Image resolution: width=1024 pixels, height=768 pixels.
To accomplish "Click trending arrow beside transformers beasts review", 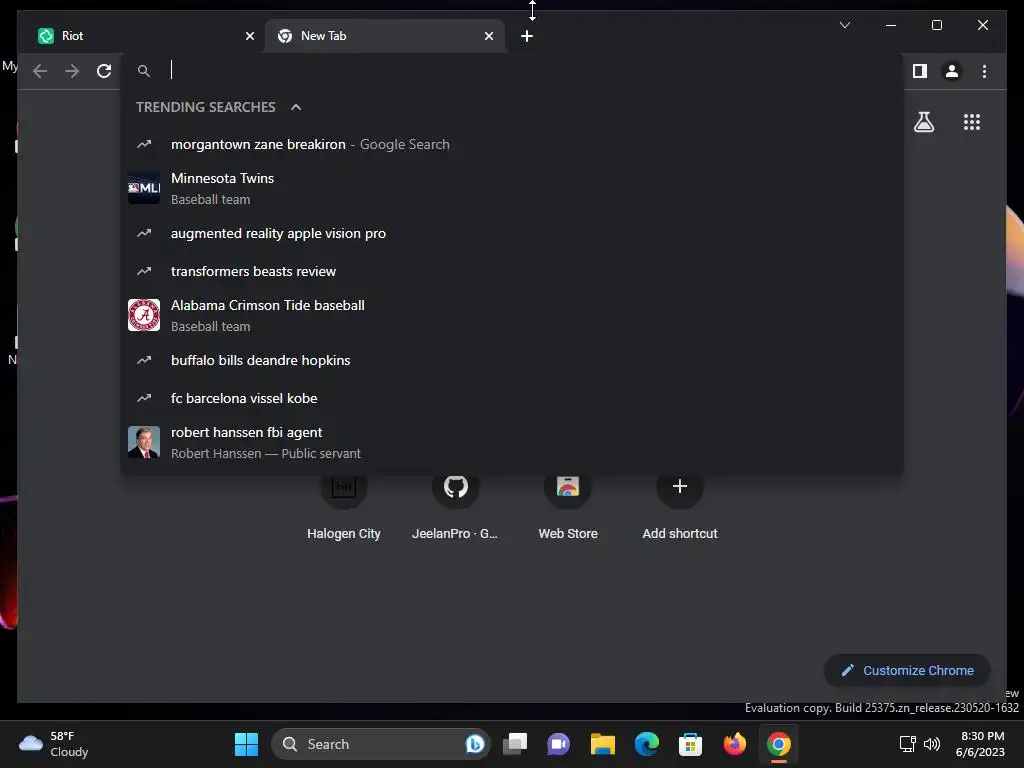I will [x=144, y=270].
